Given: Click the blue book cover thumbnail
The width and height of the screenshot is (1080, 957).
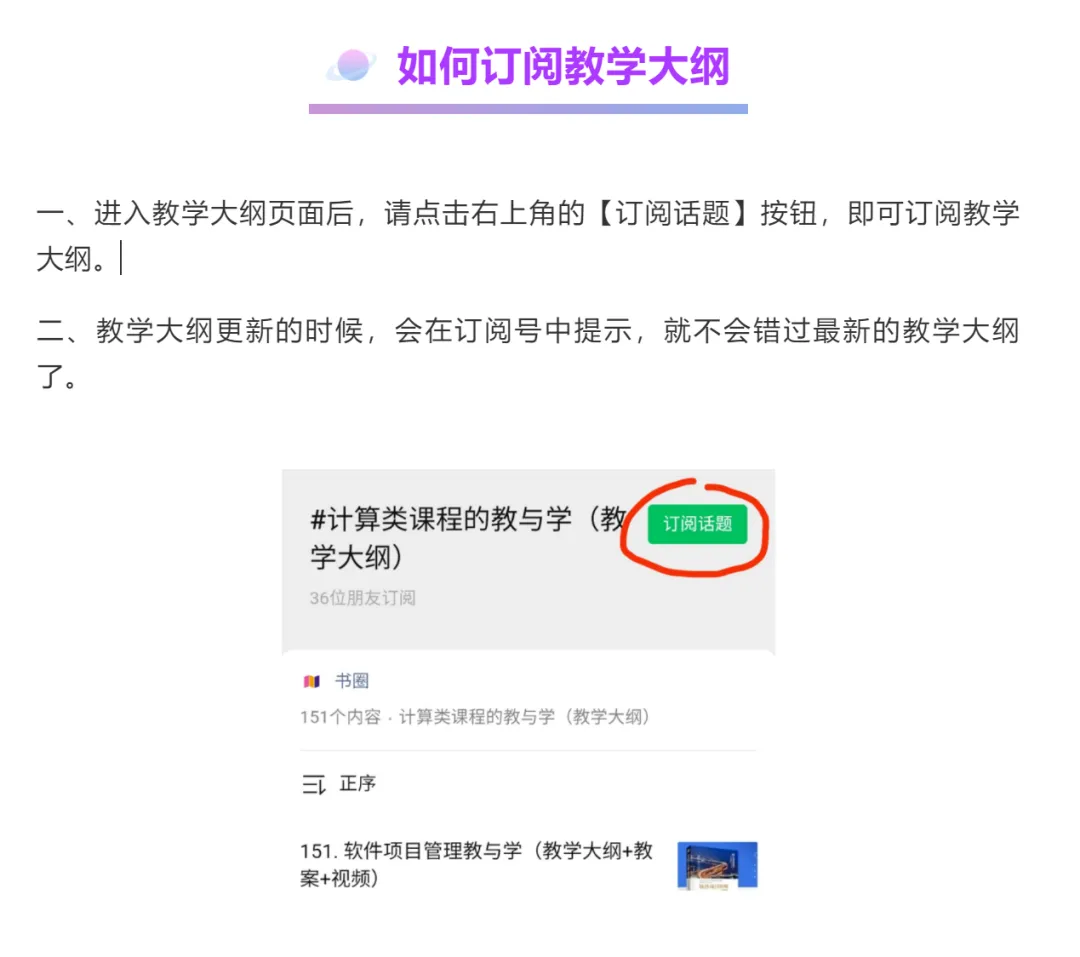Looking at the screenshot, I should (x=717, y=865).
